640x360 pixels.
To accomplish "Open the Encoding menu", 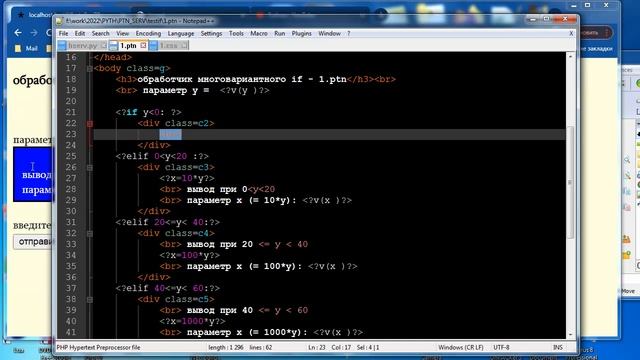I will coord(148,33).
